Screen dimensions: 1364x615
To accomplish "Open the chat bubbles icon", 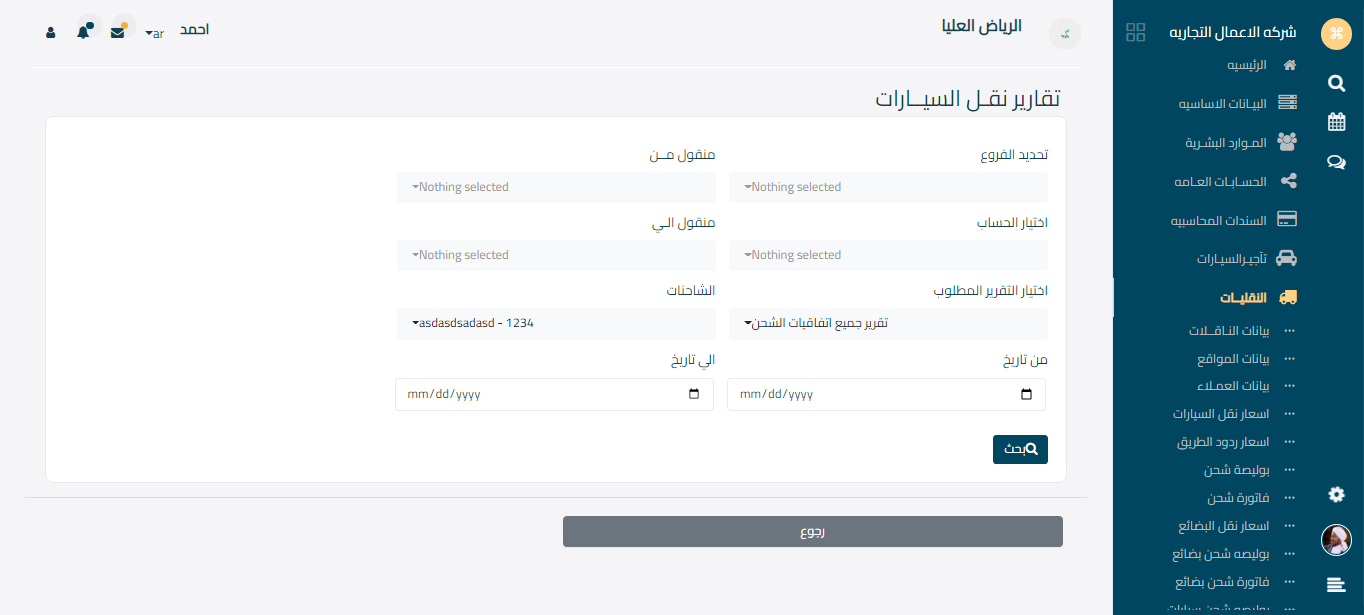I will 1336,162.
